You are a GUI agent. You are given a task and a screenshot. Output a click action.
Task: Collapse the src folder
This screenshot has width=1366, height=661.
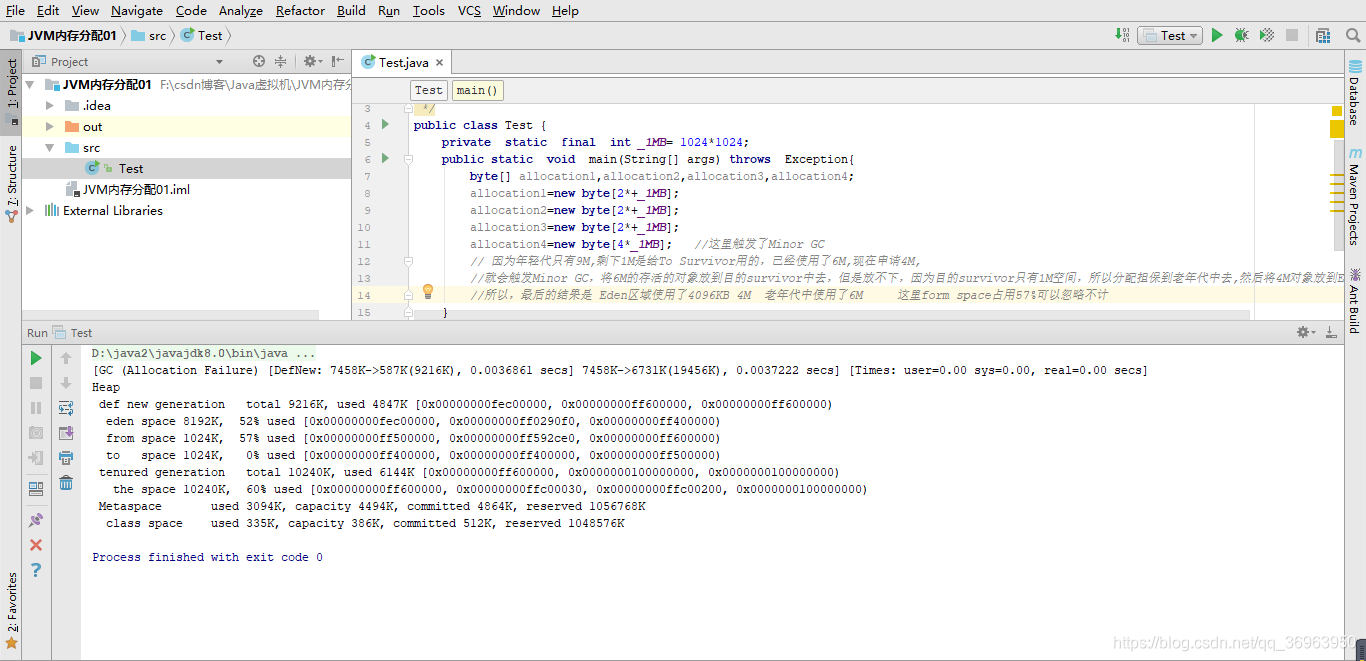click(49, 148)
